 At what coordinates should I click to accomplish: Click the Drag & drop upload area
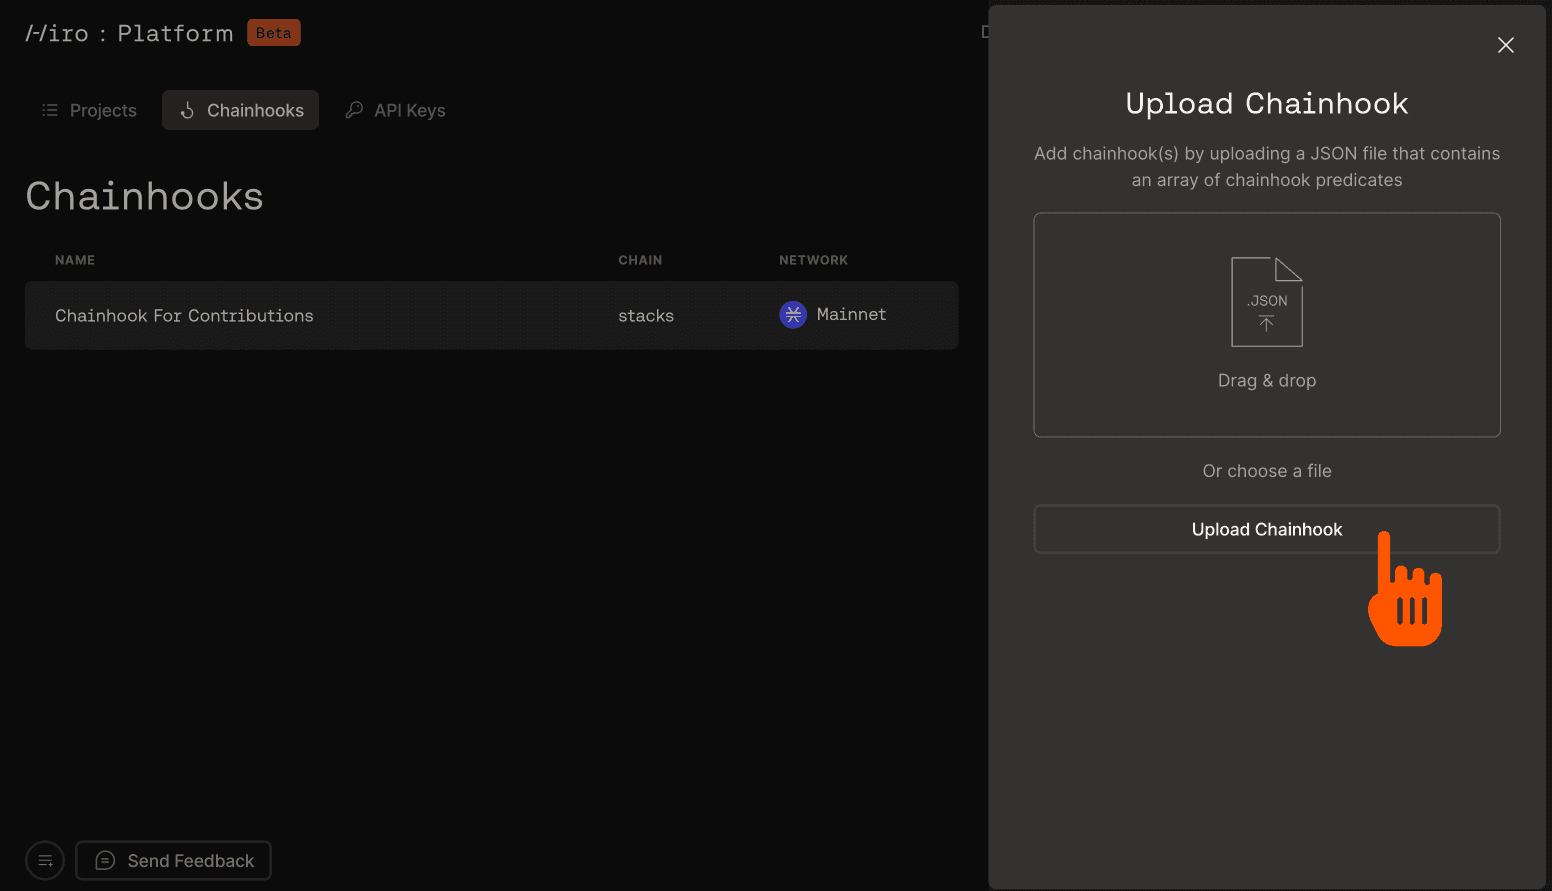pyautogui.click(x=1266, y=325)
